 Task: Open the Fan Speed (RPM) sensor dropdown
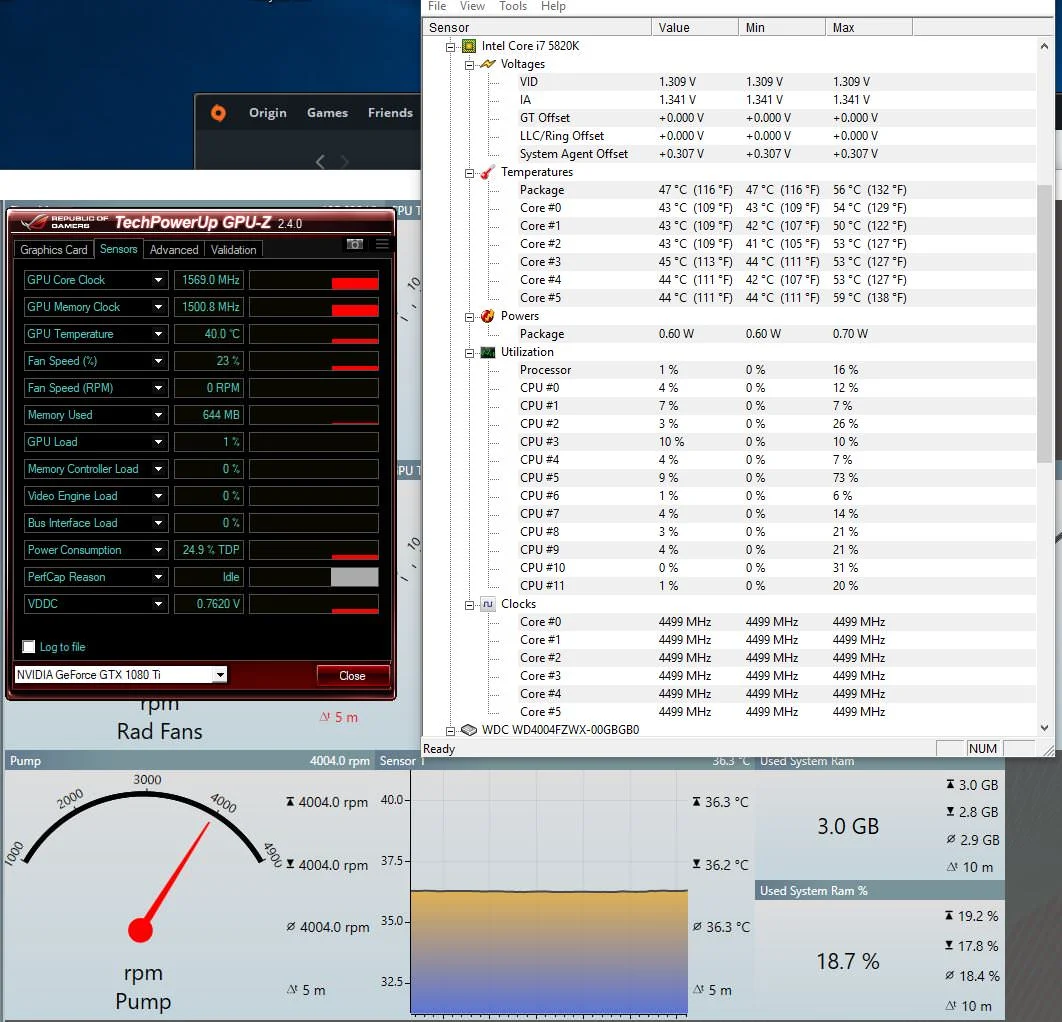(158, 388)
